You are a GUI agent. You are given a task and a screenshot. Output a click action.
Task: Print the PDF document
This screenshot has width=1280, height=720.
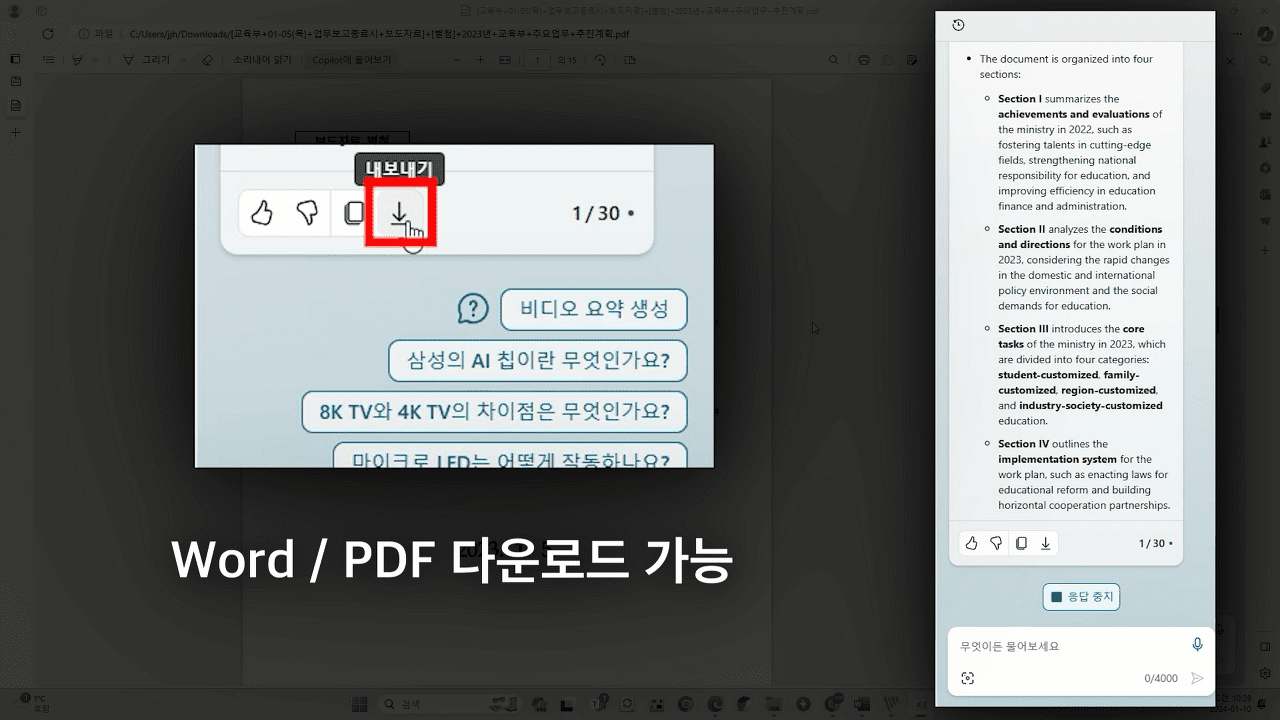click(864, 60)
